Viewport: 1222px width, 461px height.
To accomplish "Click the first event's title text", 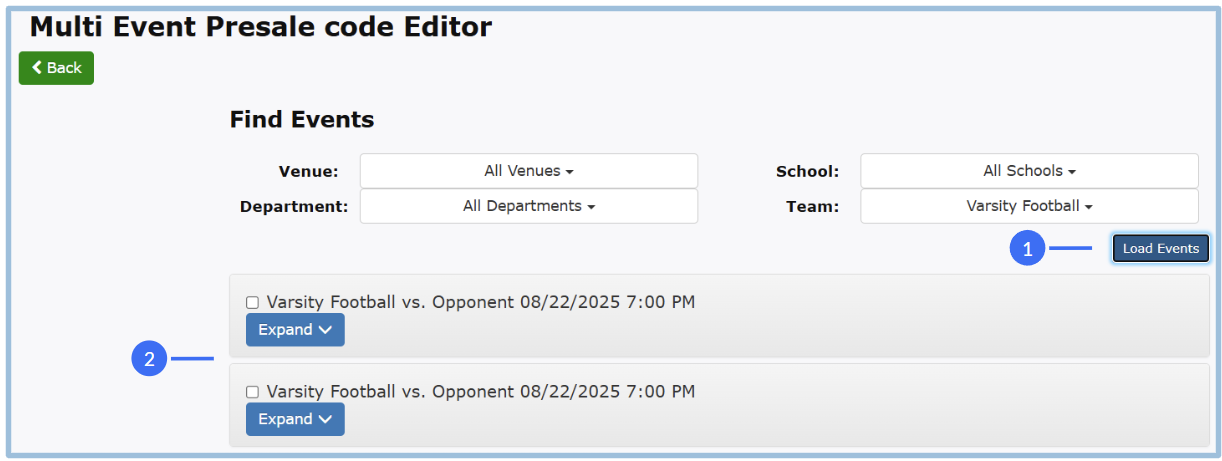I will (480, 302).
